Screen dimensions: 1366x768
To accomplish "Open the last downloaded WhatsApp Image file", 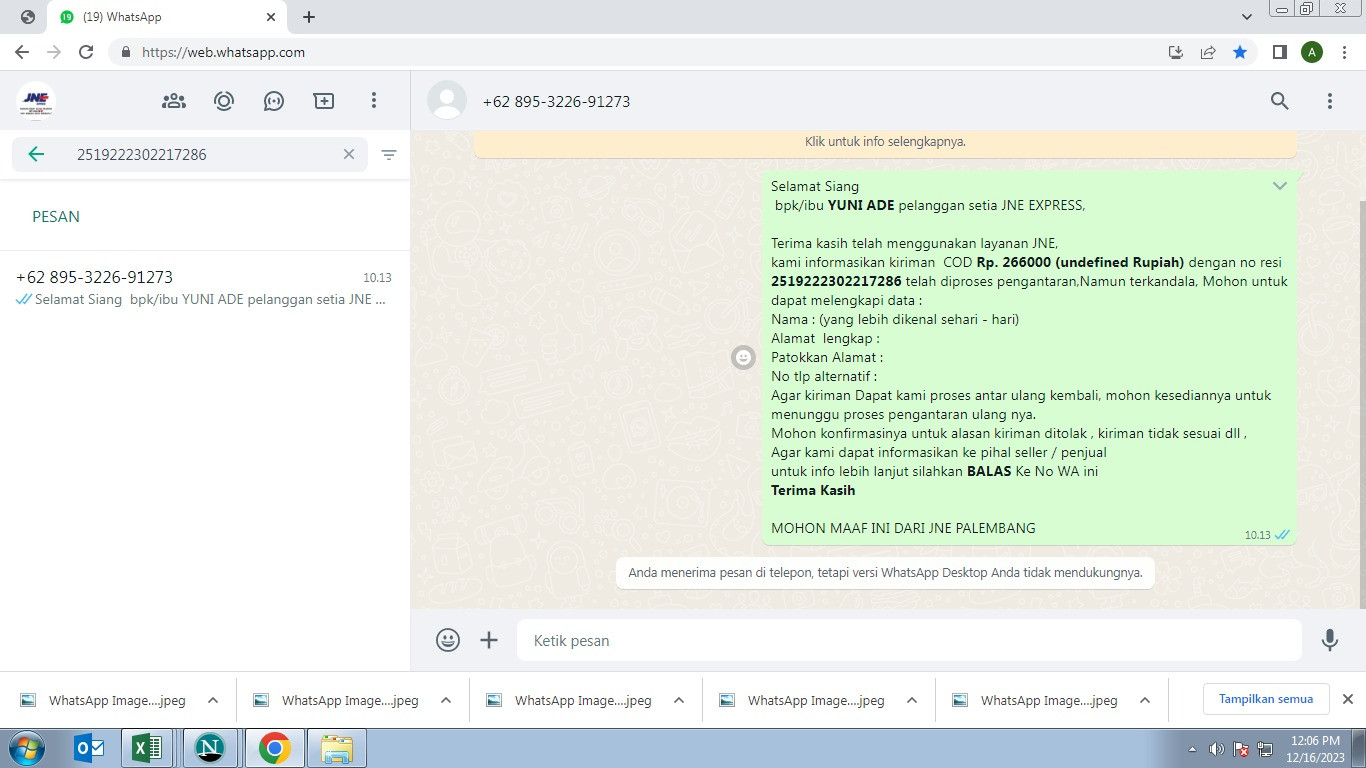I will point(1036,700).
